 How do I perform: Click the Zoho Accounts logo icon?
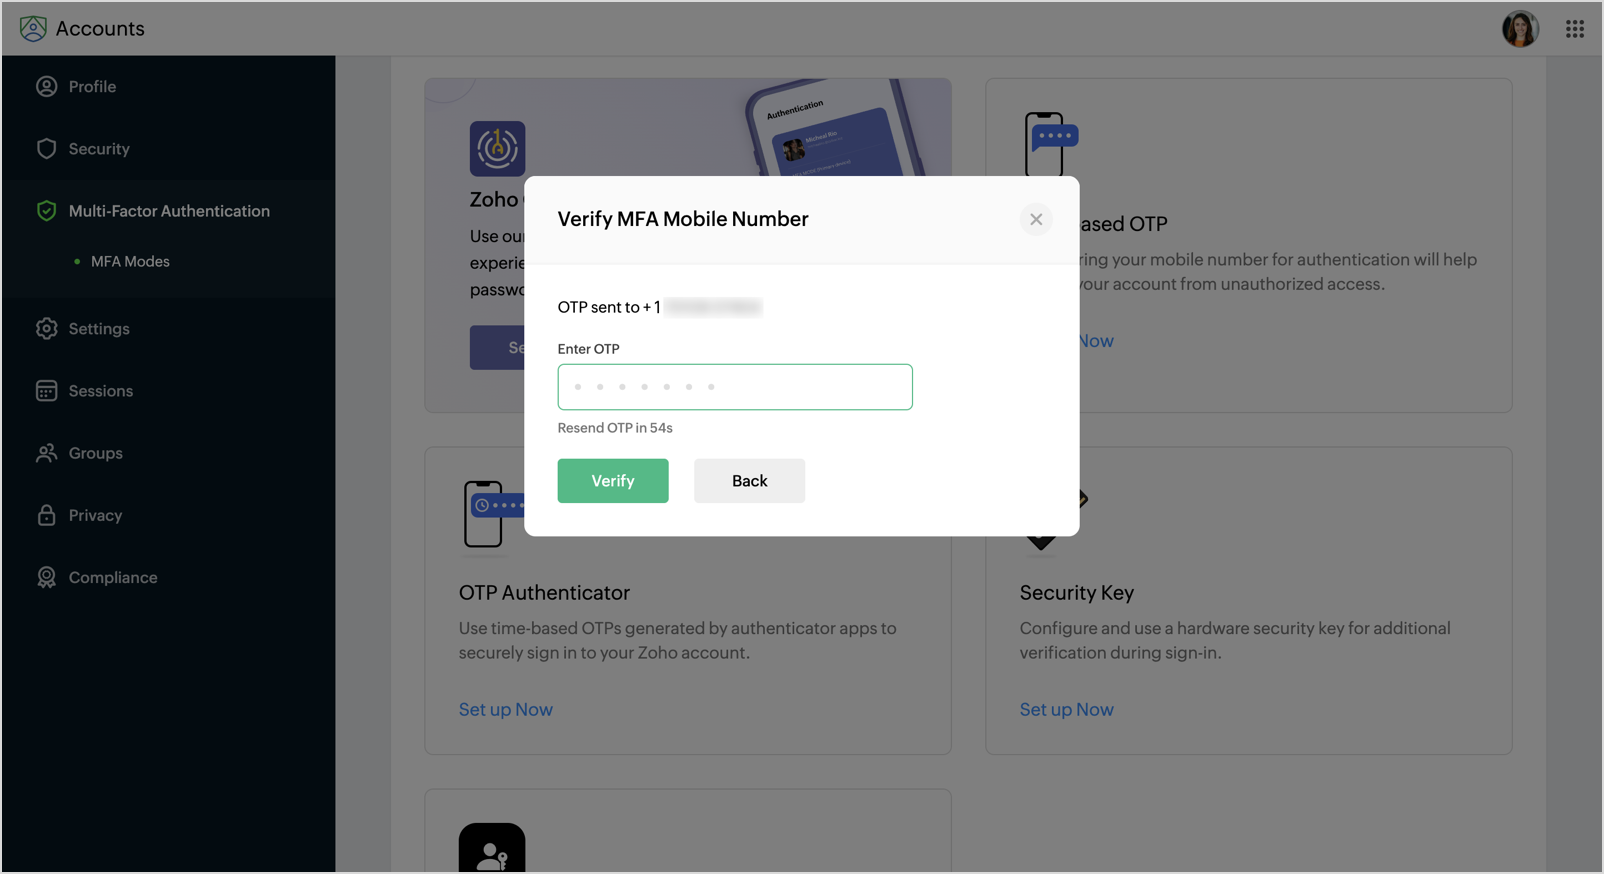pyautogui.click(x=33, y=28)
